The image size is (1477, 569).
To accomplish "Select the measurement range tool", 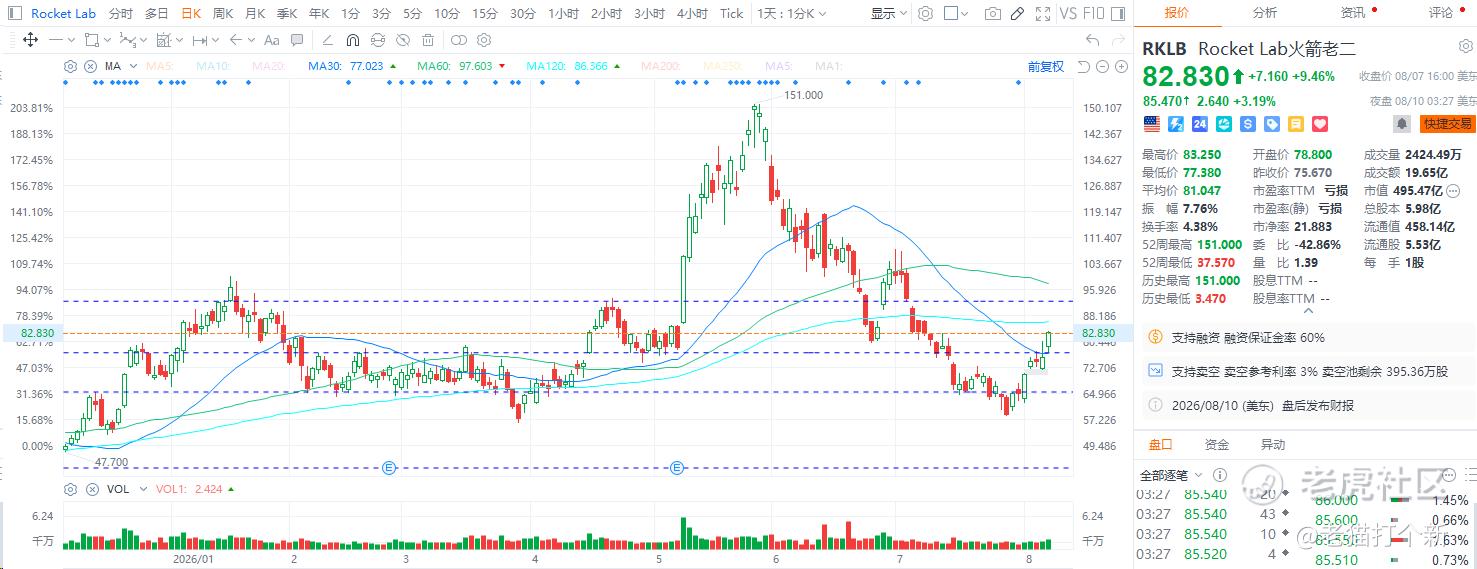I will pos(163,40).
